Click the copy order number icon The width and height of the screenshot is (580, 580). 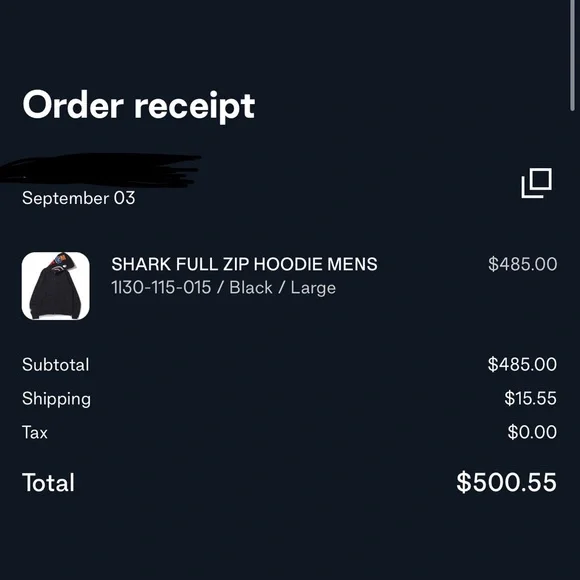click(x=536, y=183)
